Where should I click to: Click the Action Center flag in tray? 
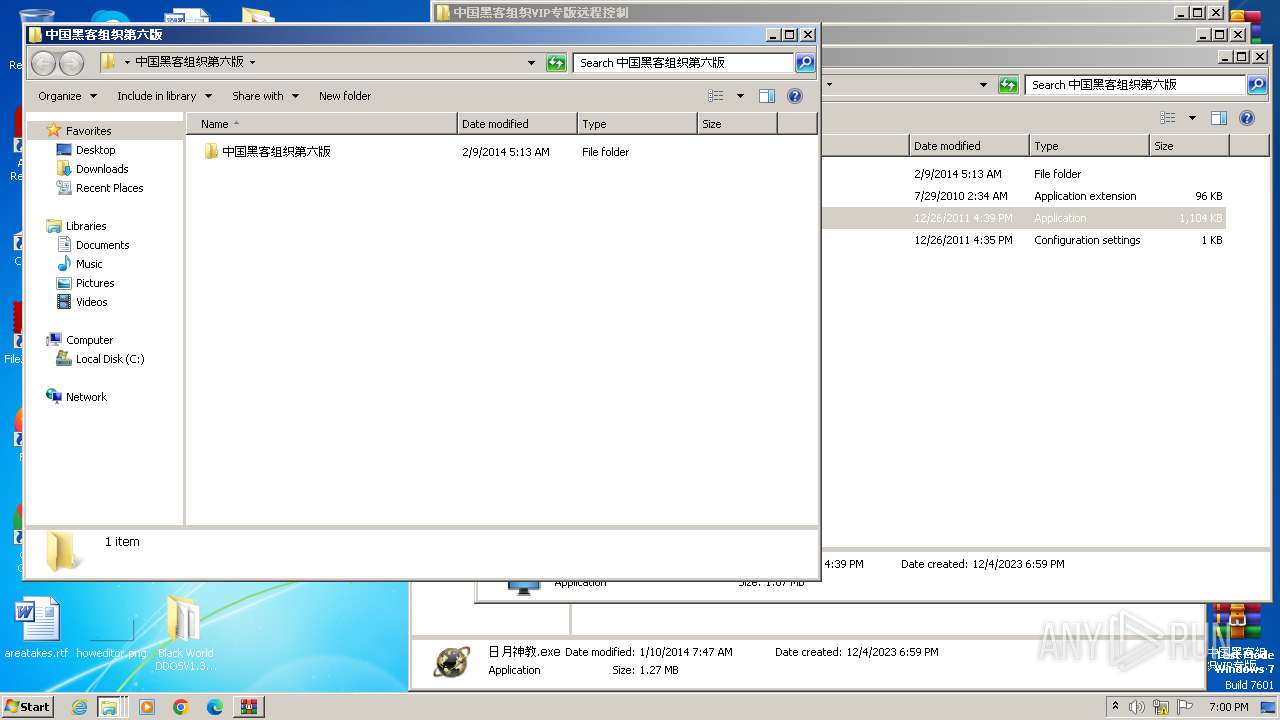click(x=1185, y=707)
